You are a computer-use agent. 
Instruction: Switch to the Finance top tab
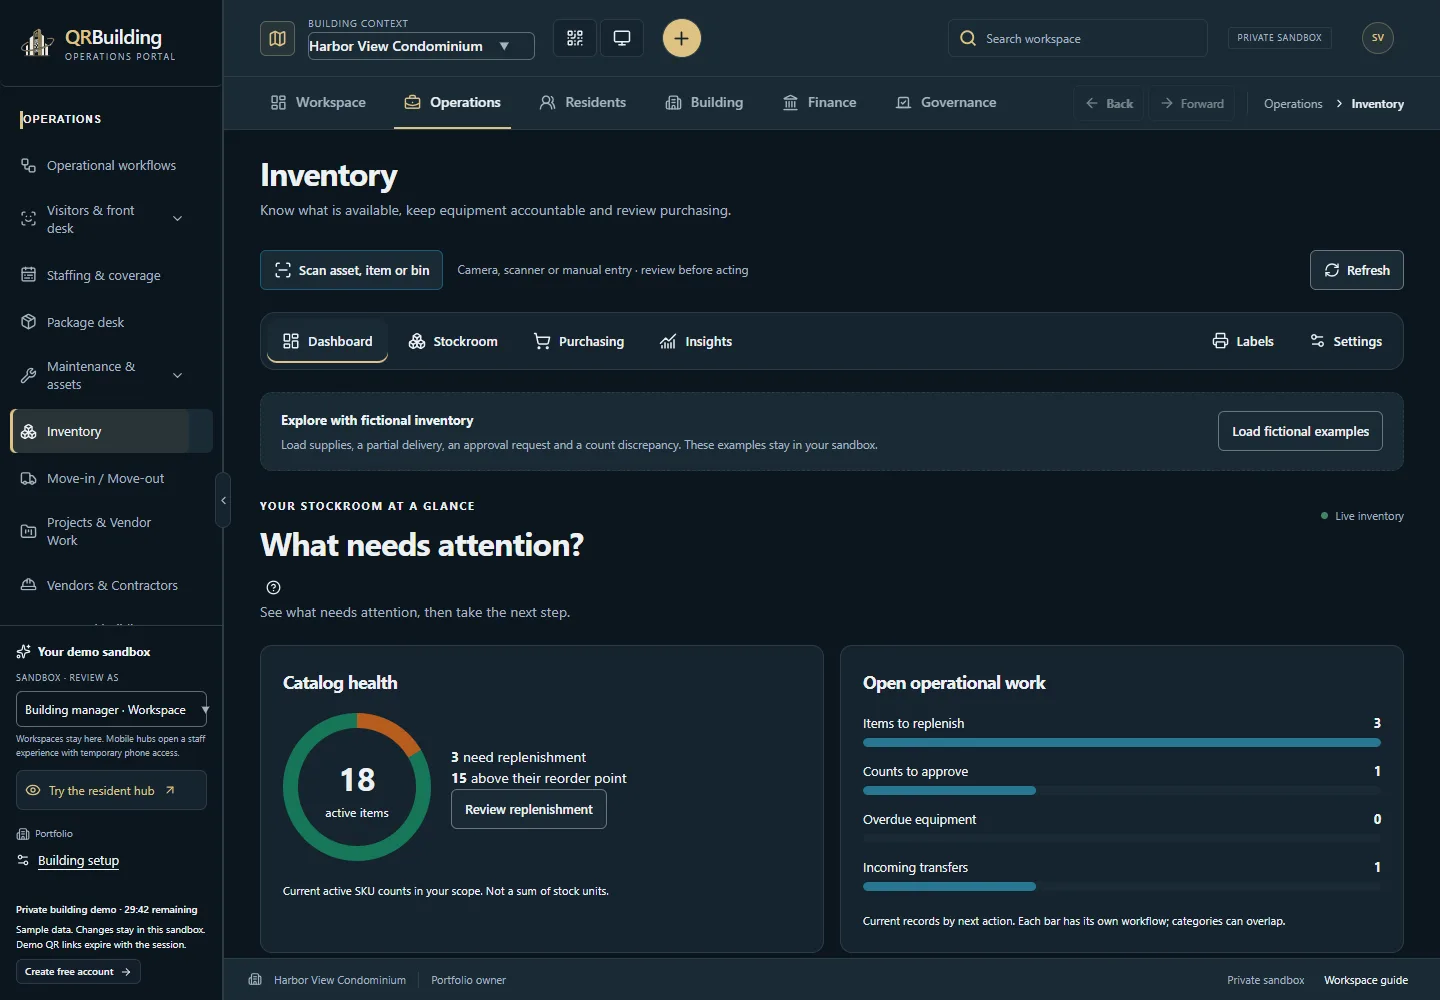click(819, 102)
